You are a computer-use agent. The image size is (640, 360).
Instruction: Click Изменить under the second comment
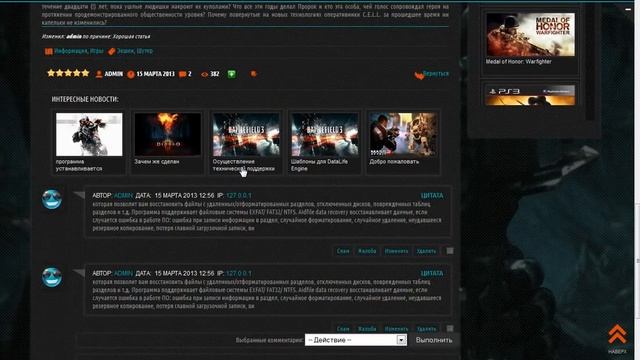pos(396,329)
